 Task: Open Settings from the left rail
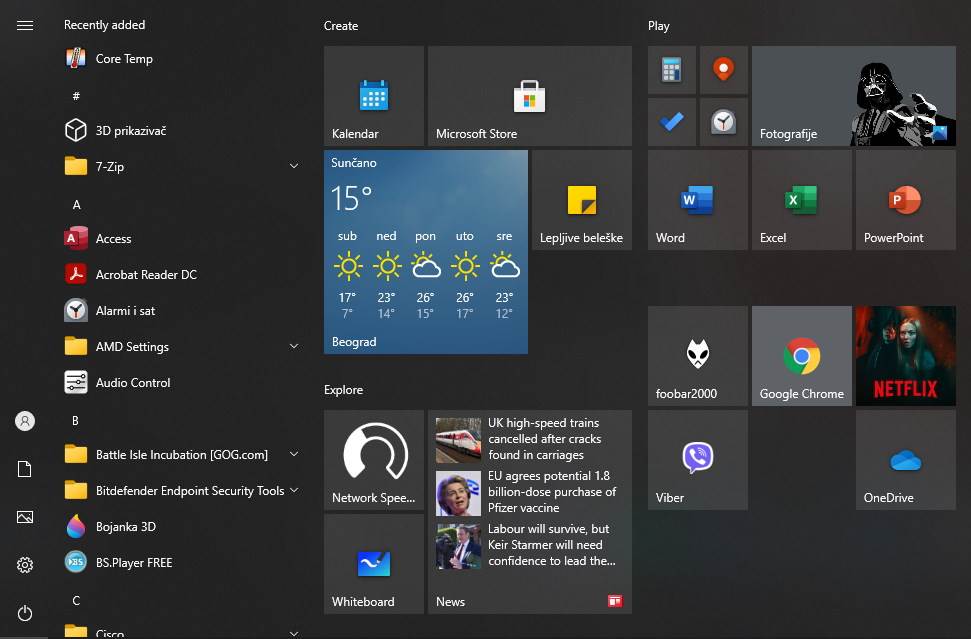tap(24, 565)
